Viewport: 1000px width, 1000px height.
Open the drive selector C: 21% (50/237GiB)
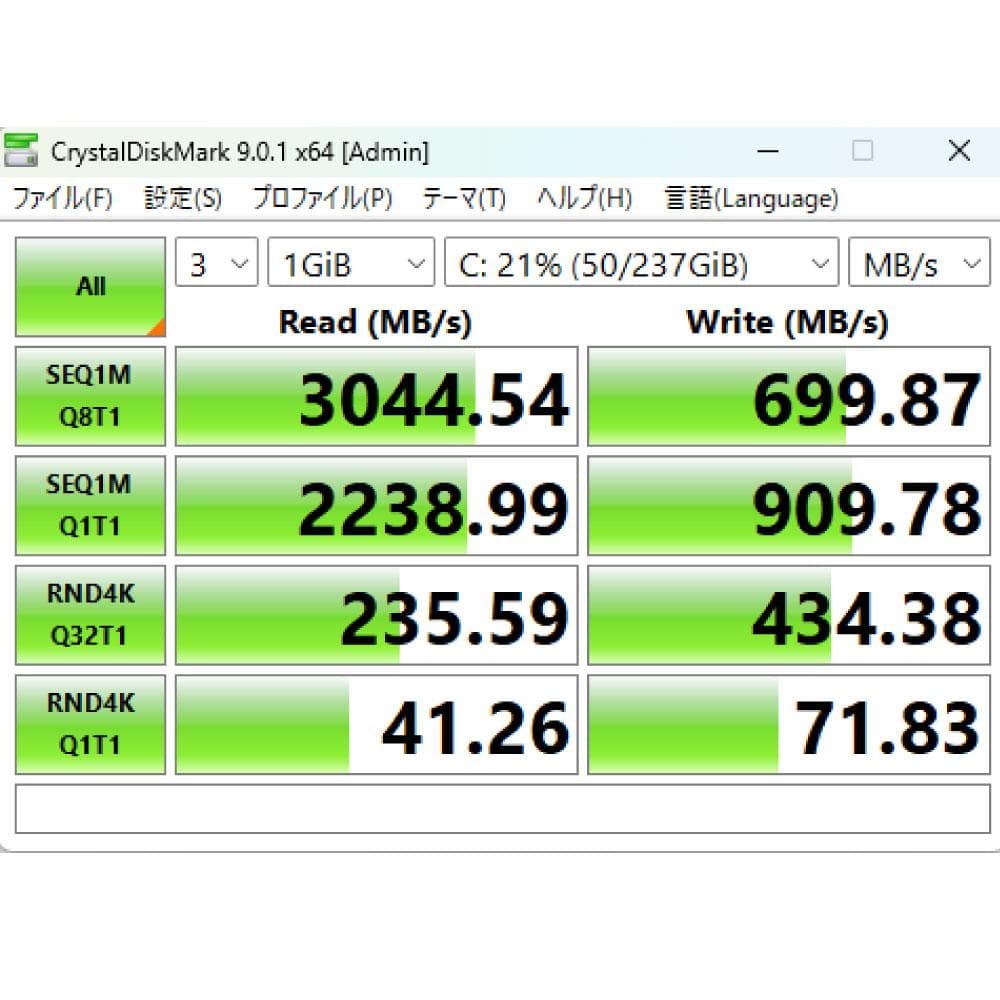click(x=641, y=262)
